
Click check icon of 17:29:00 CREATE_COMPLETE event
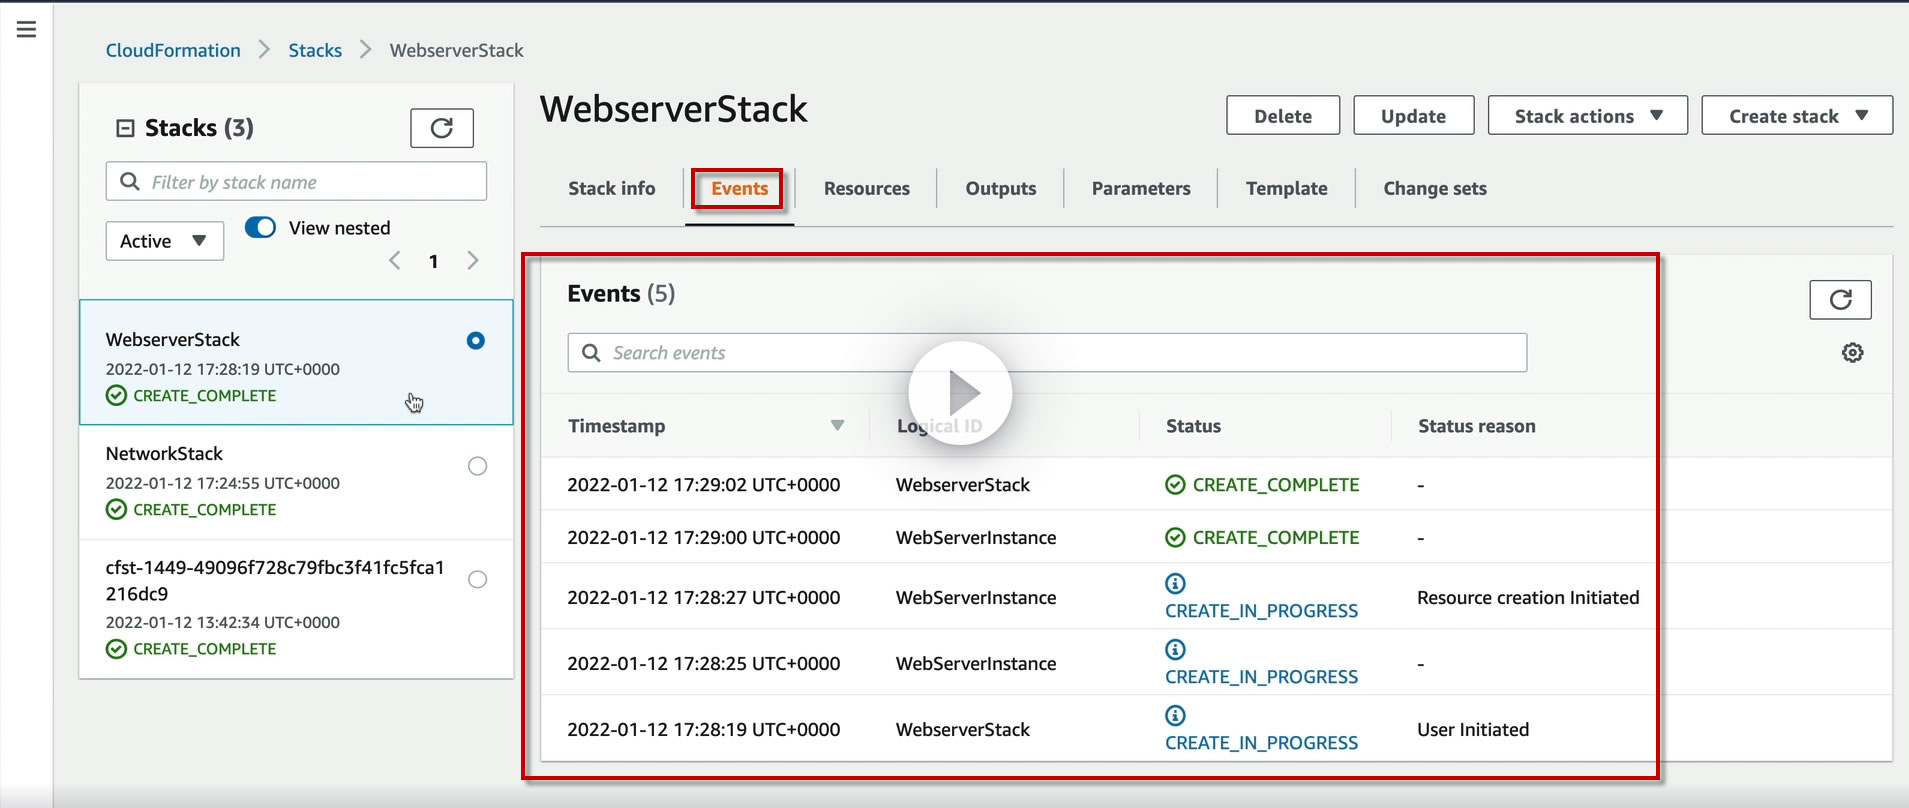pos(1176,538)
